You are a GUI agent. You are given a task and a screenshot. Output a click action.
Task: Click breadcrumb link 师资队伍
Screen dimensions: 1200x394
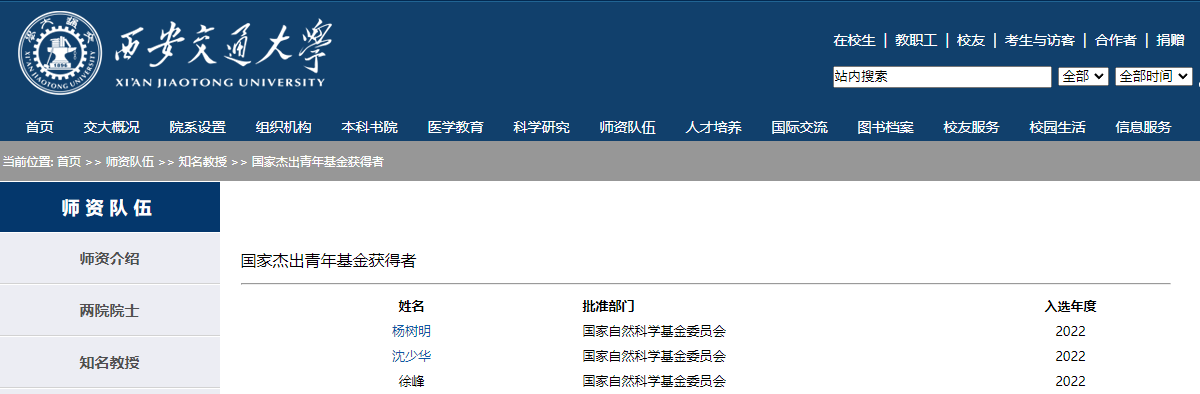[x=130, y=161]
